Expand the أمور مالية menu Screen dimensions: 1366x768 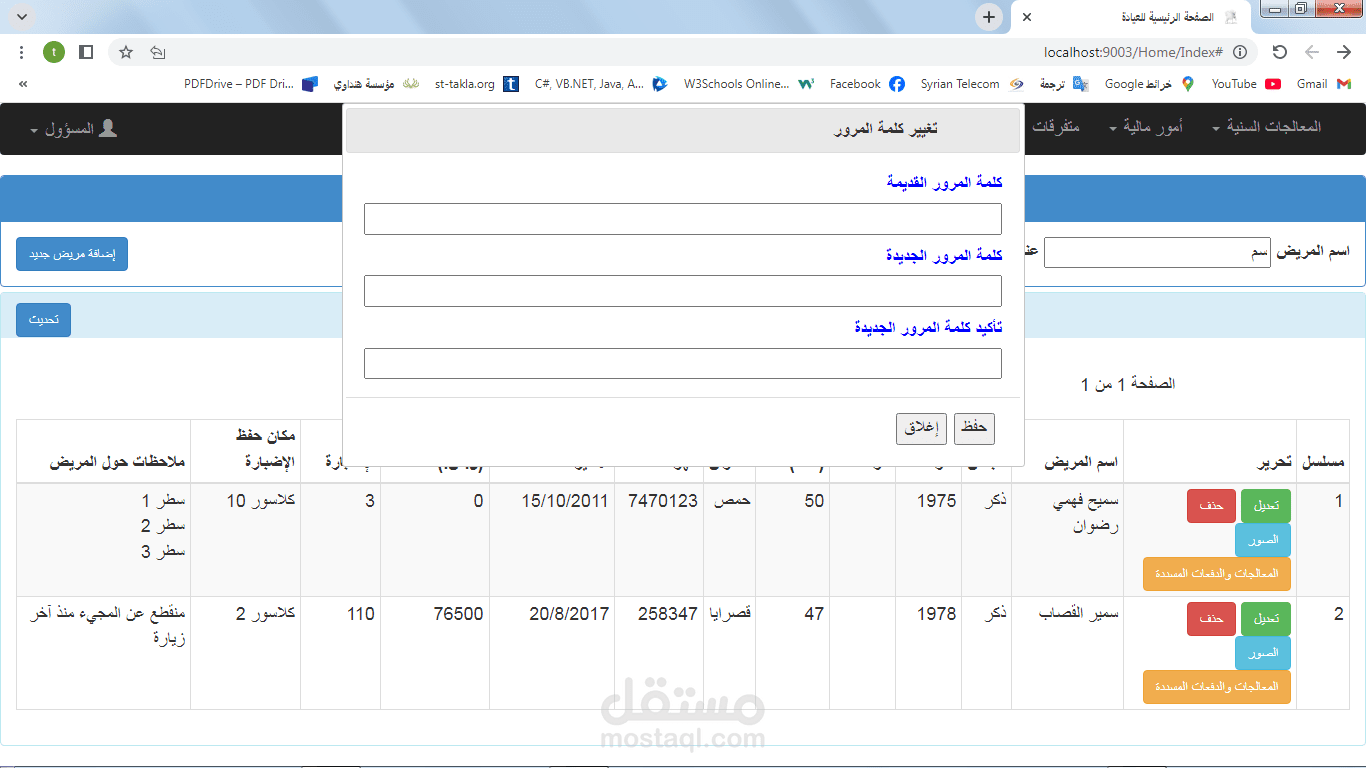[x=1145, y=127]
